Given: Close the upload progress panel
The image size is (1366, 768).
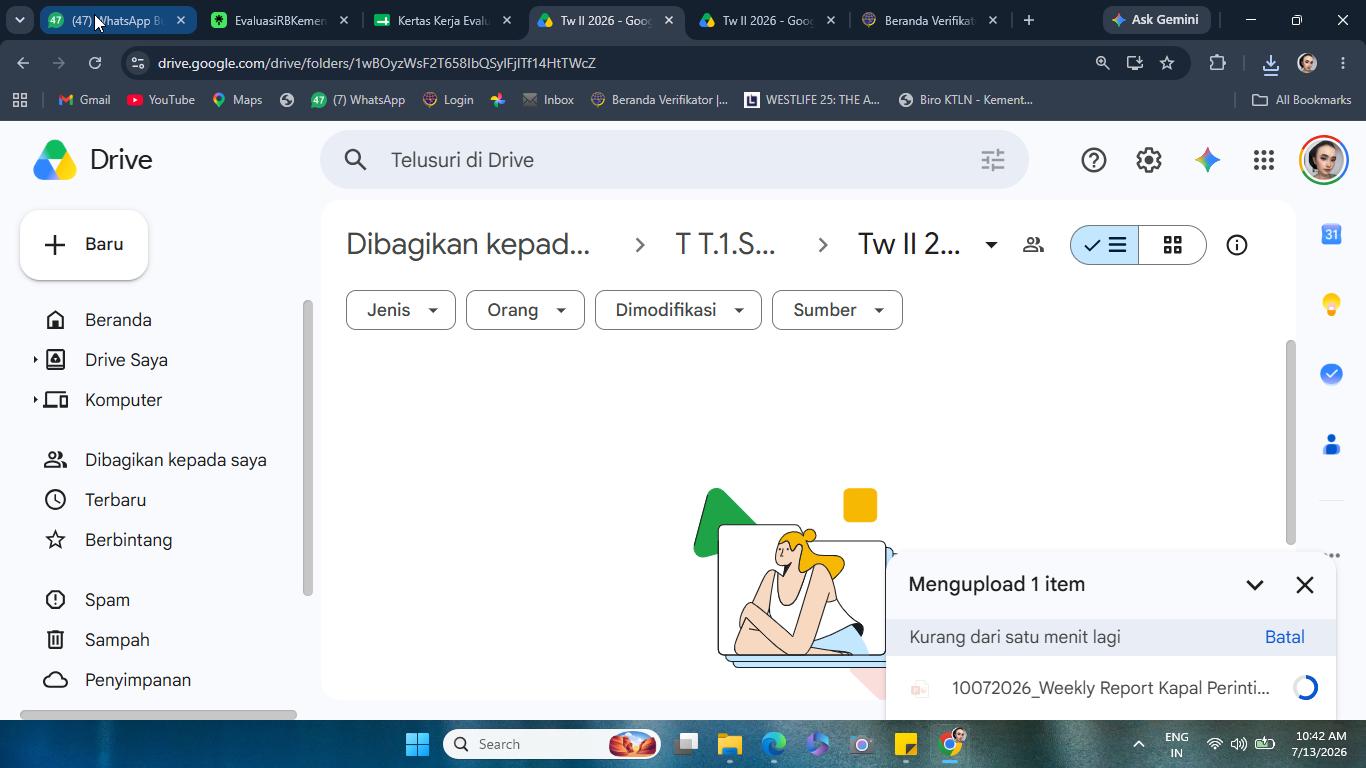Looking at the screenshot, I should click(1305, 585).
